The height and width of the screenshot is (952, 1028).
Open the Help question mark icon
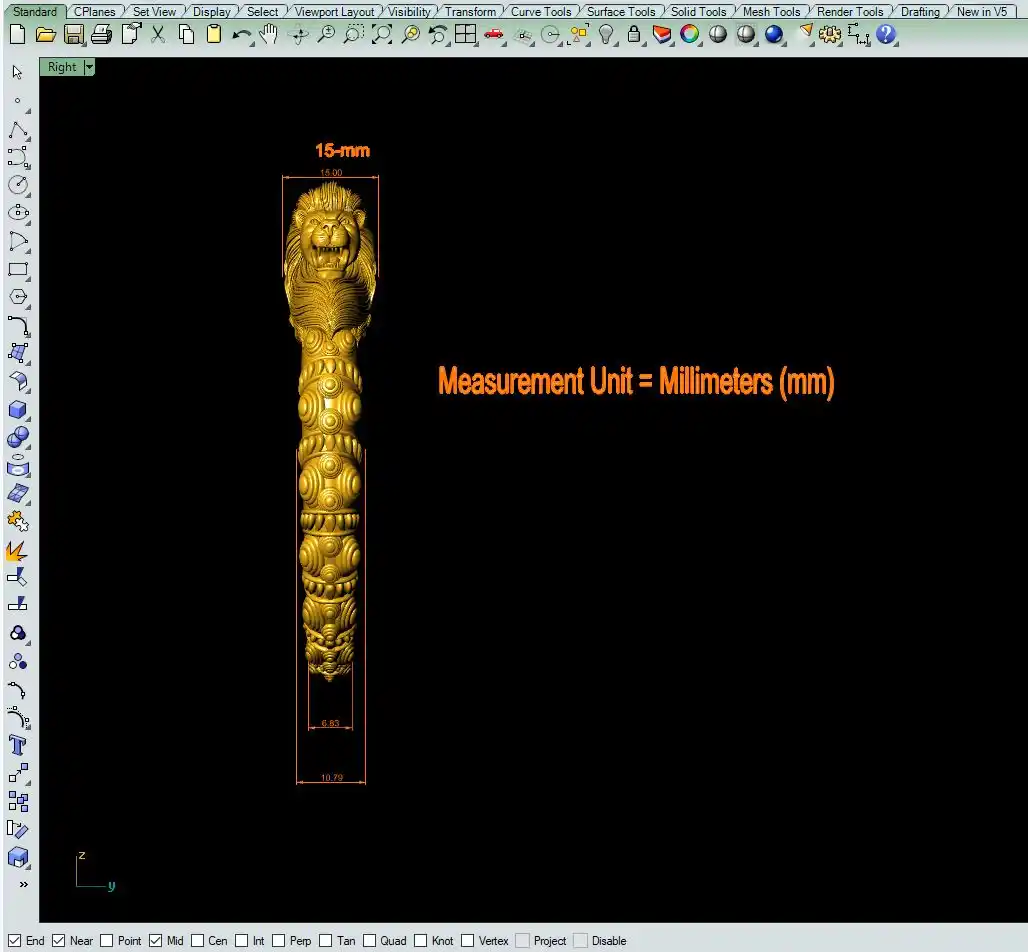(886, 34)
